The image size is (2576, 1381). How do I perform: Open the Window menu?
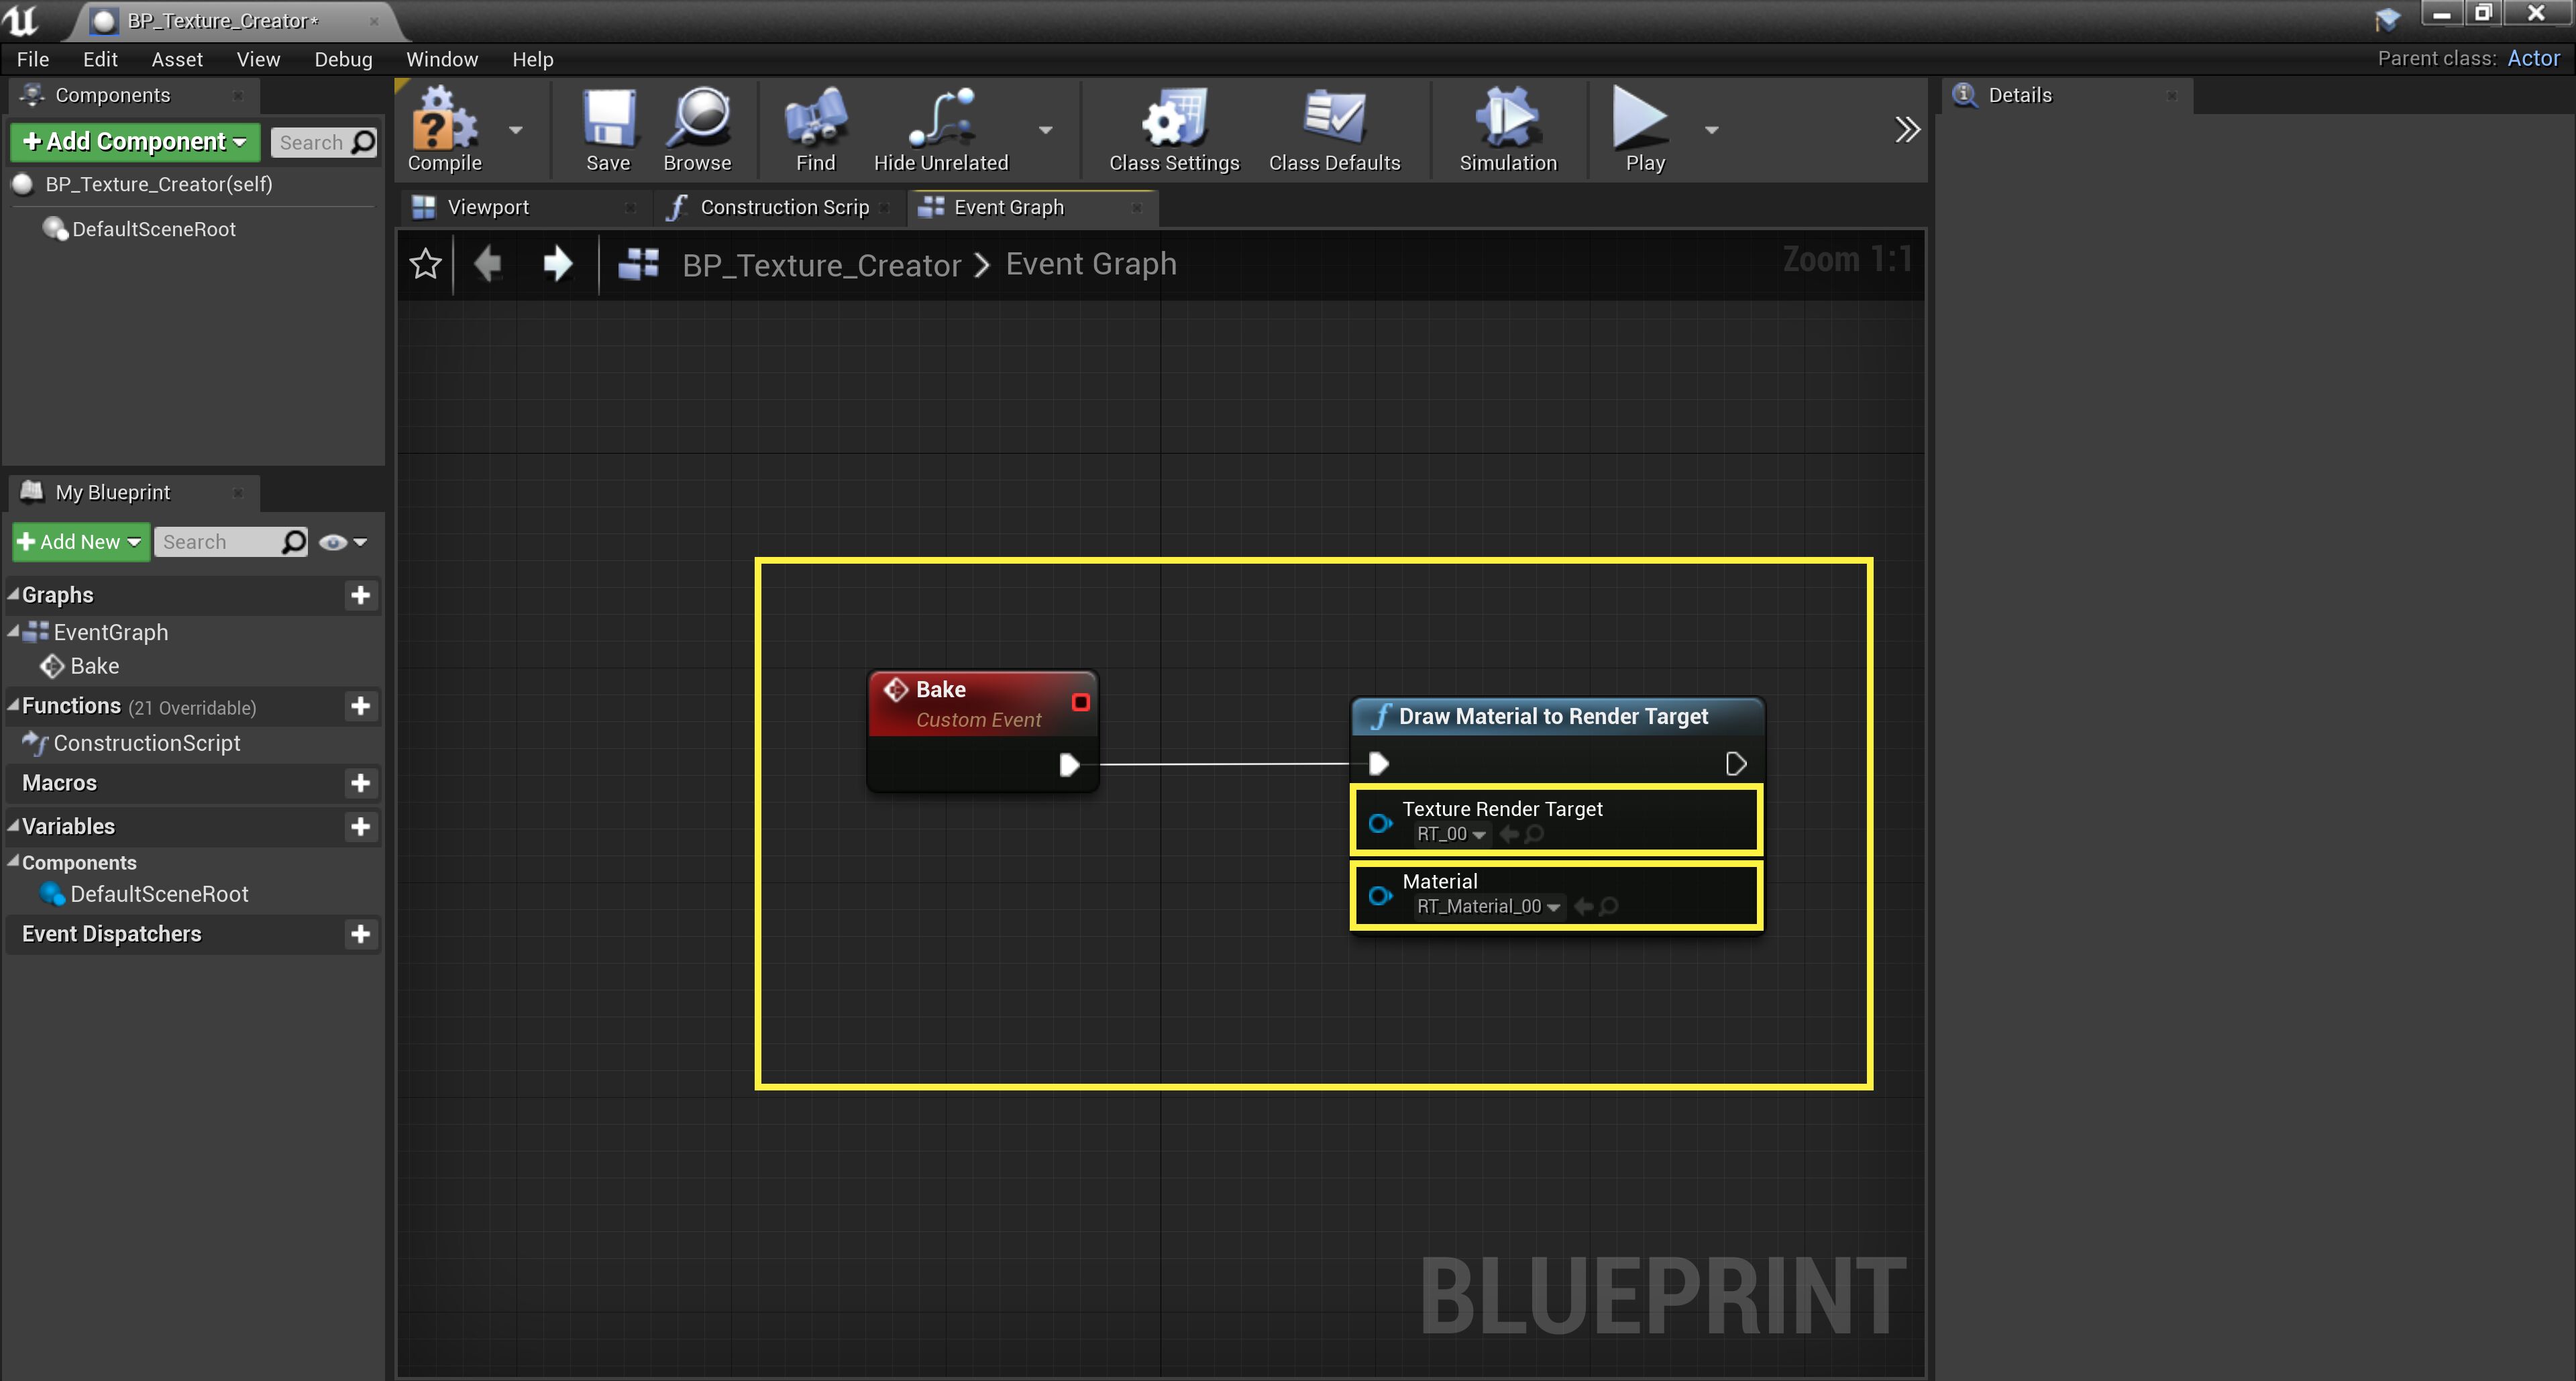[441, 59]
